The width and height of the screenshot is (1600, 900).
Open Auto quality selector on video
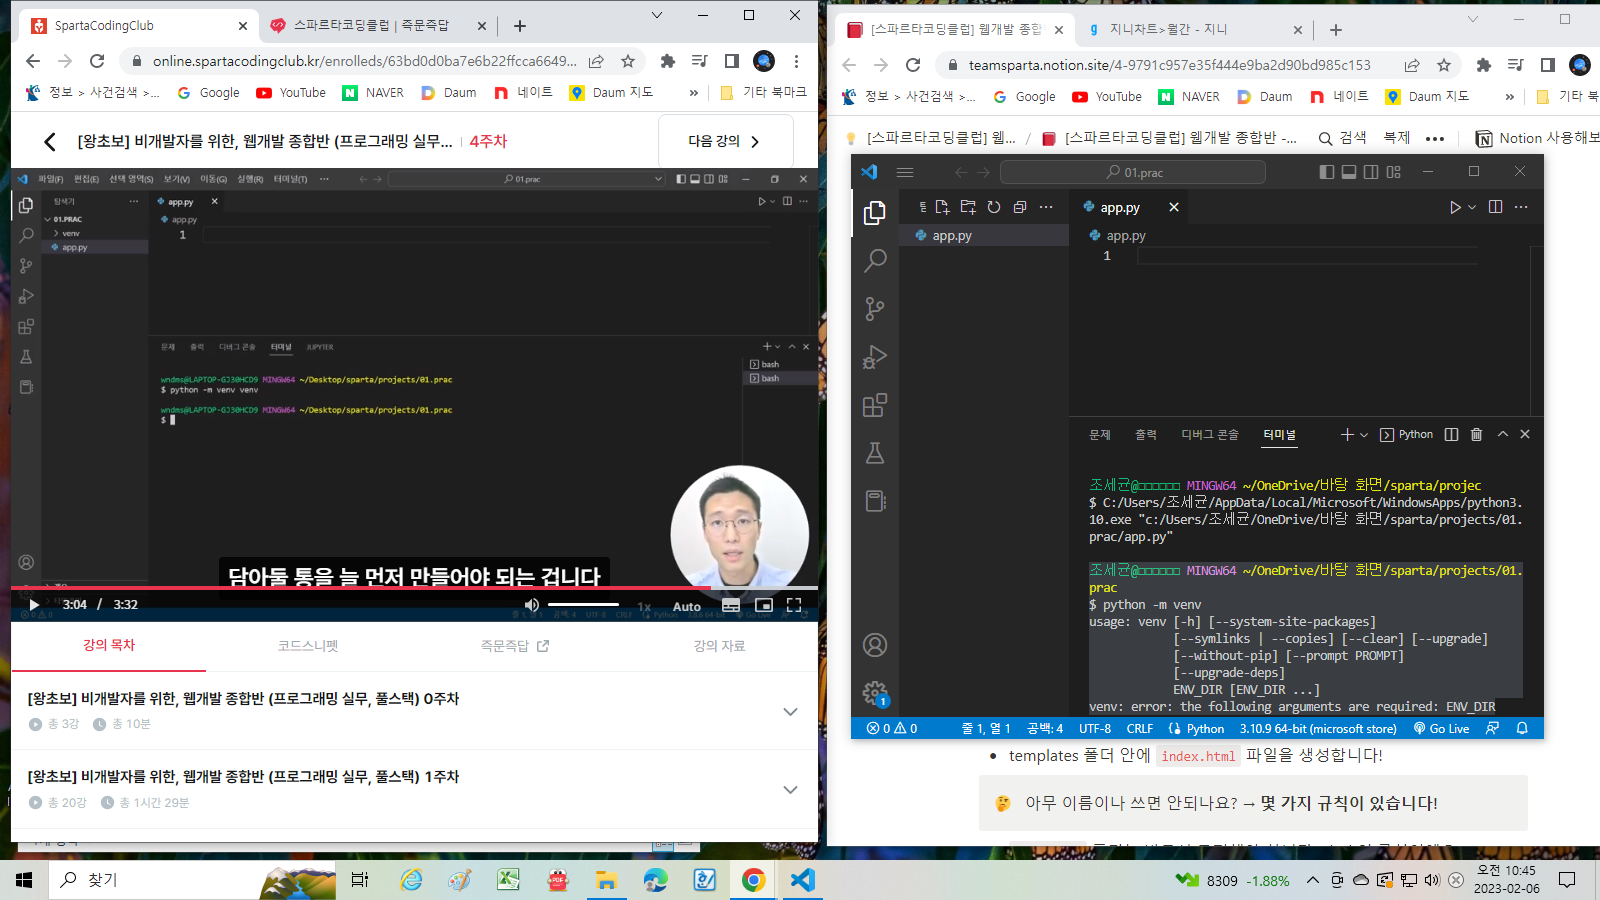coord(687,606)
